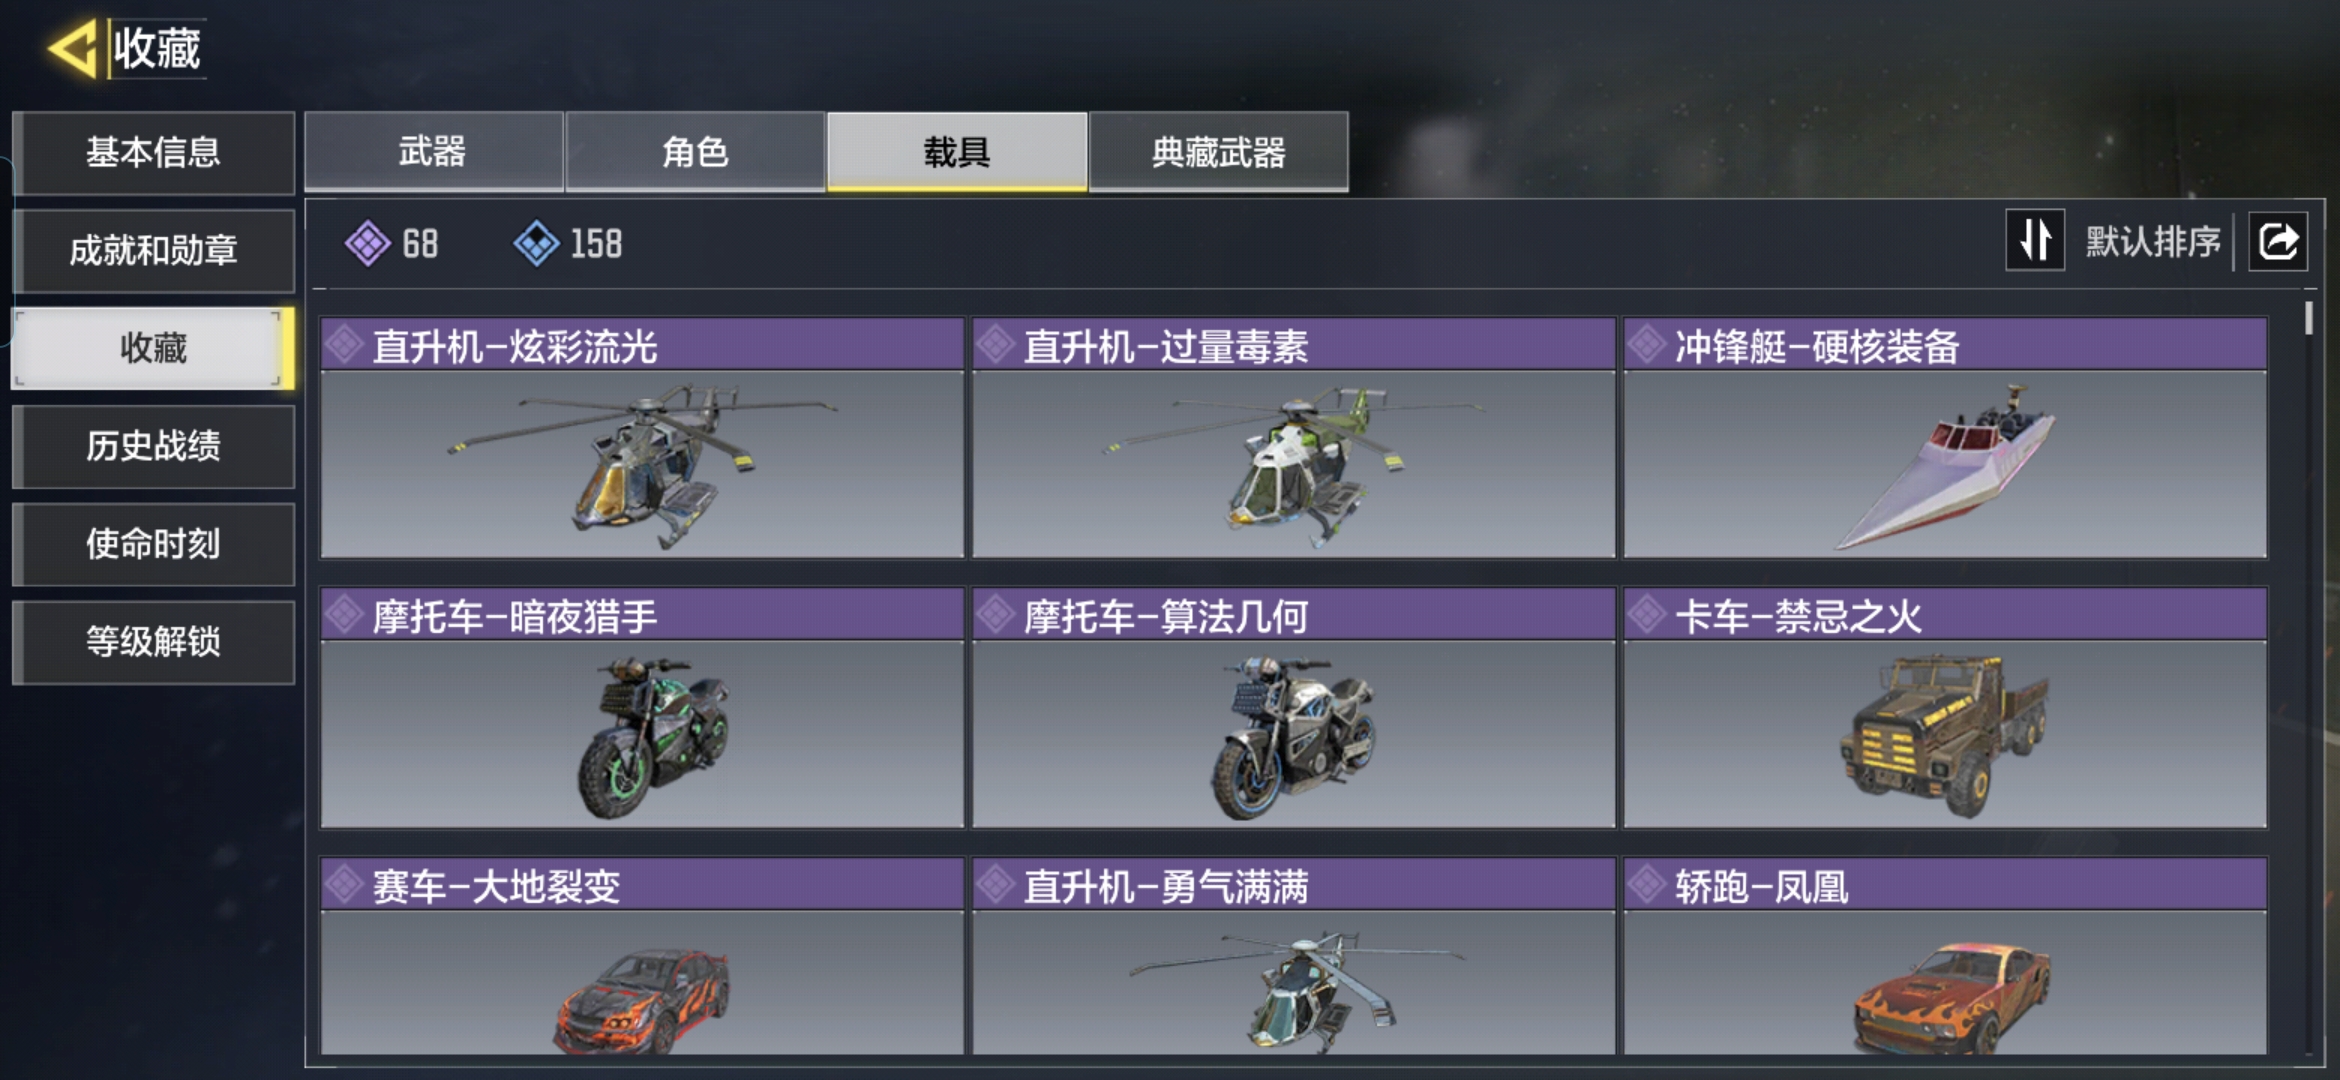Open the 典藏武器 tab

coord(1218,152)
